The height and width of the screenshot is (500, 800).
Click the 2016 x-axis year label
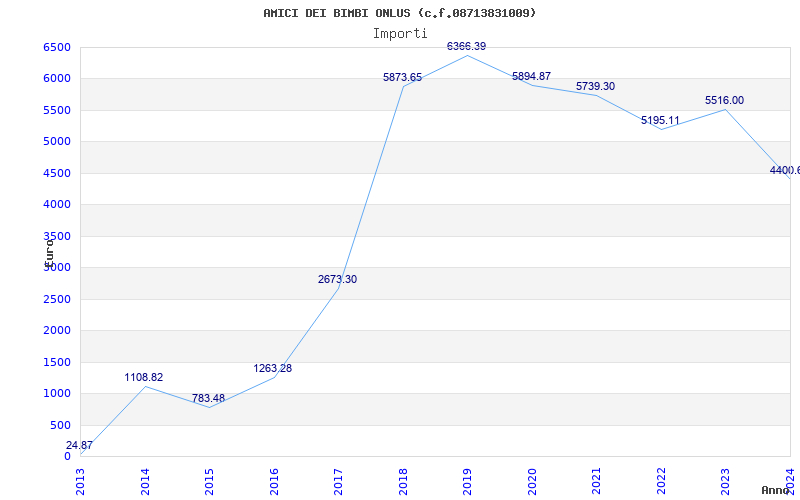274,482
